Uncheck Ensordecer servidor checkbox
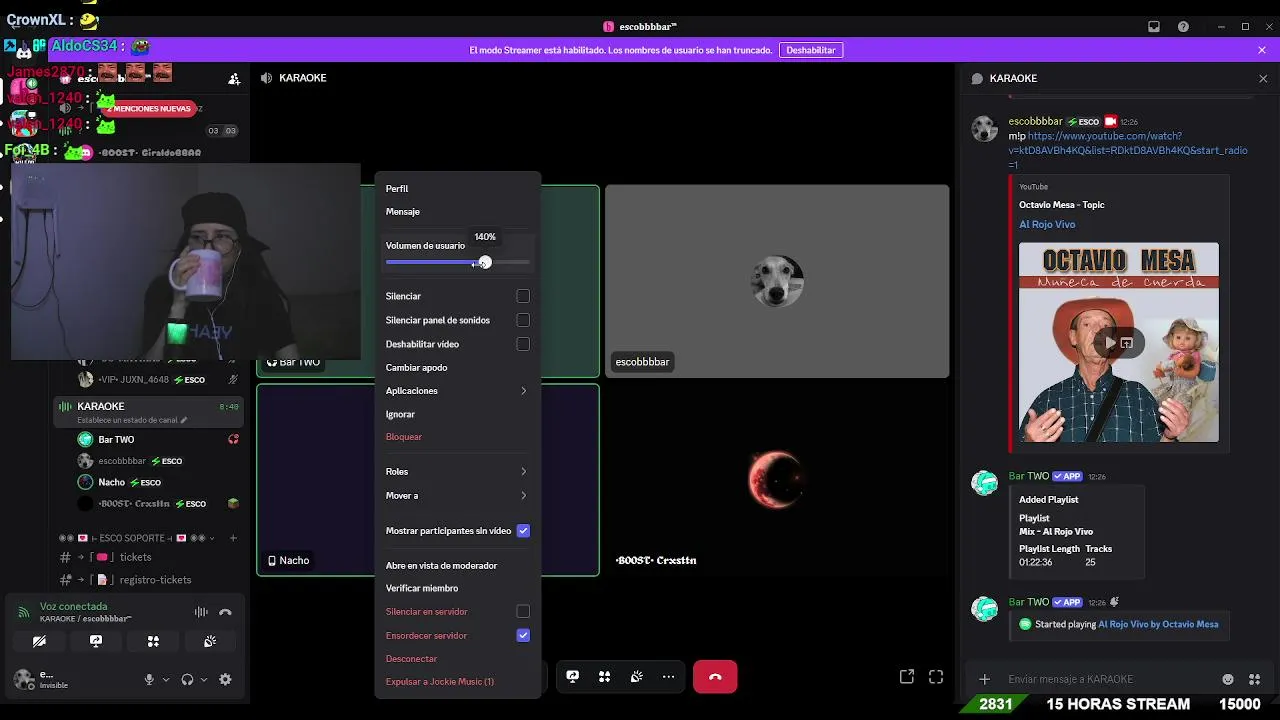Screen dimensions: 1280x720 [x=523, y=635]
